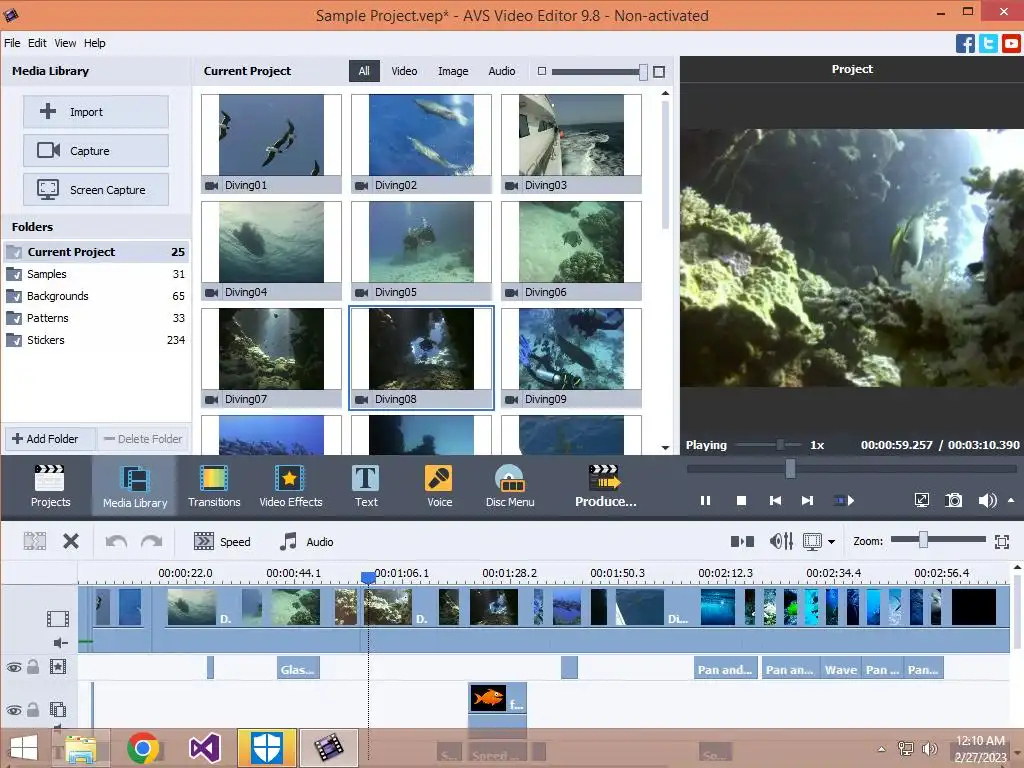The width and height of the screenshot is (1024, 768).
Task: Open the Transitions panel
Action: pos(214,486)
